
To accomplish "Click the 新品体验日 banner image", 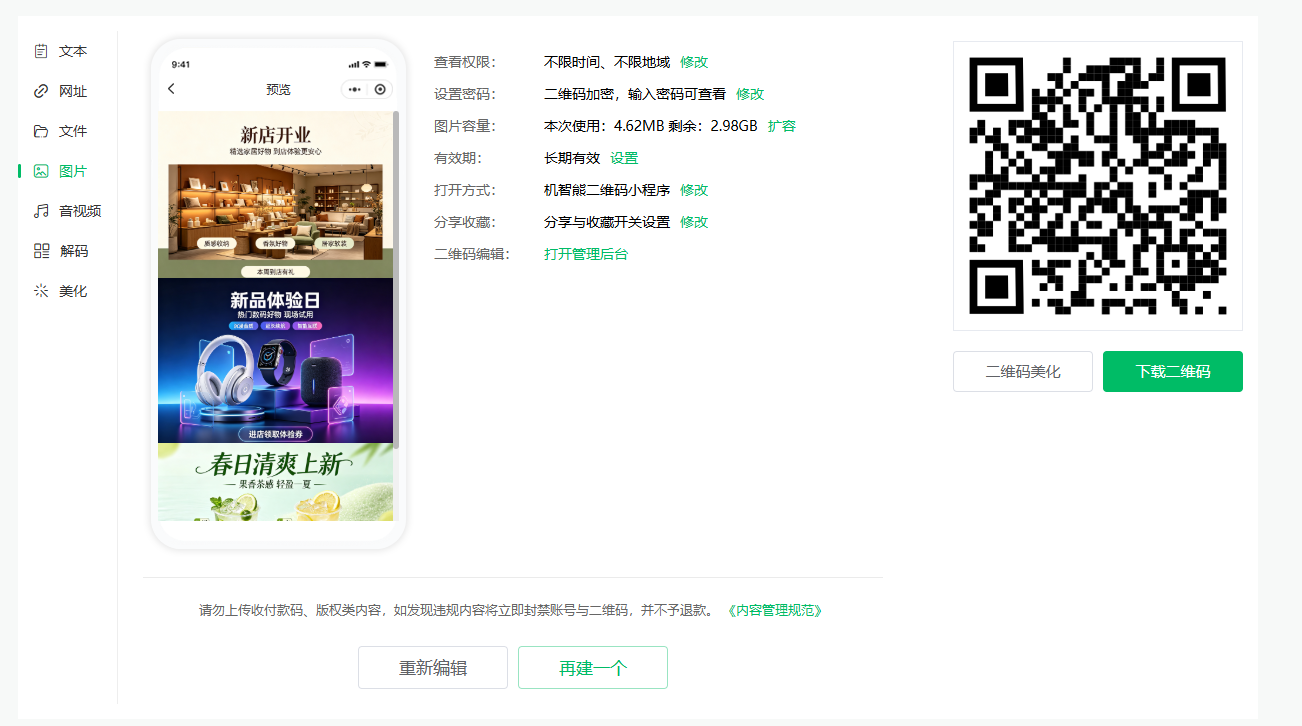I will coord(275,360).
